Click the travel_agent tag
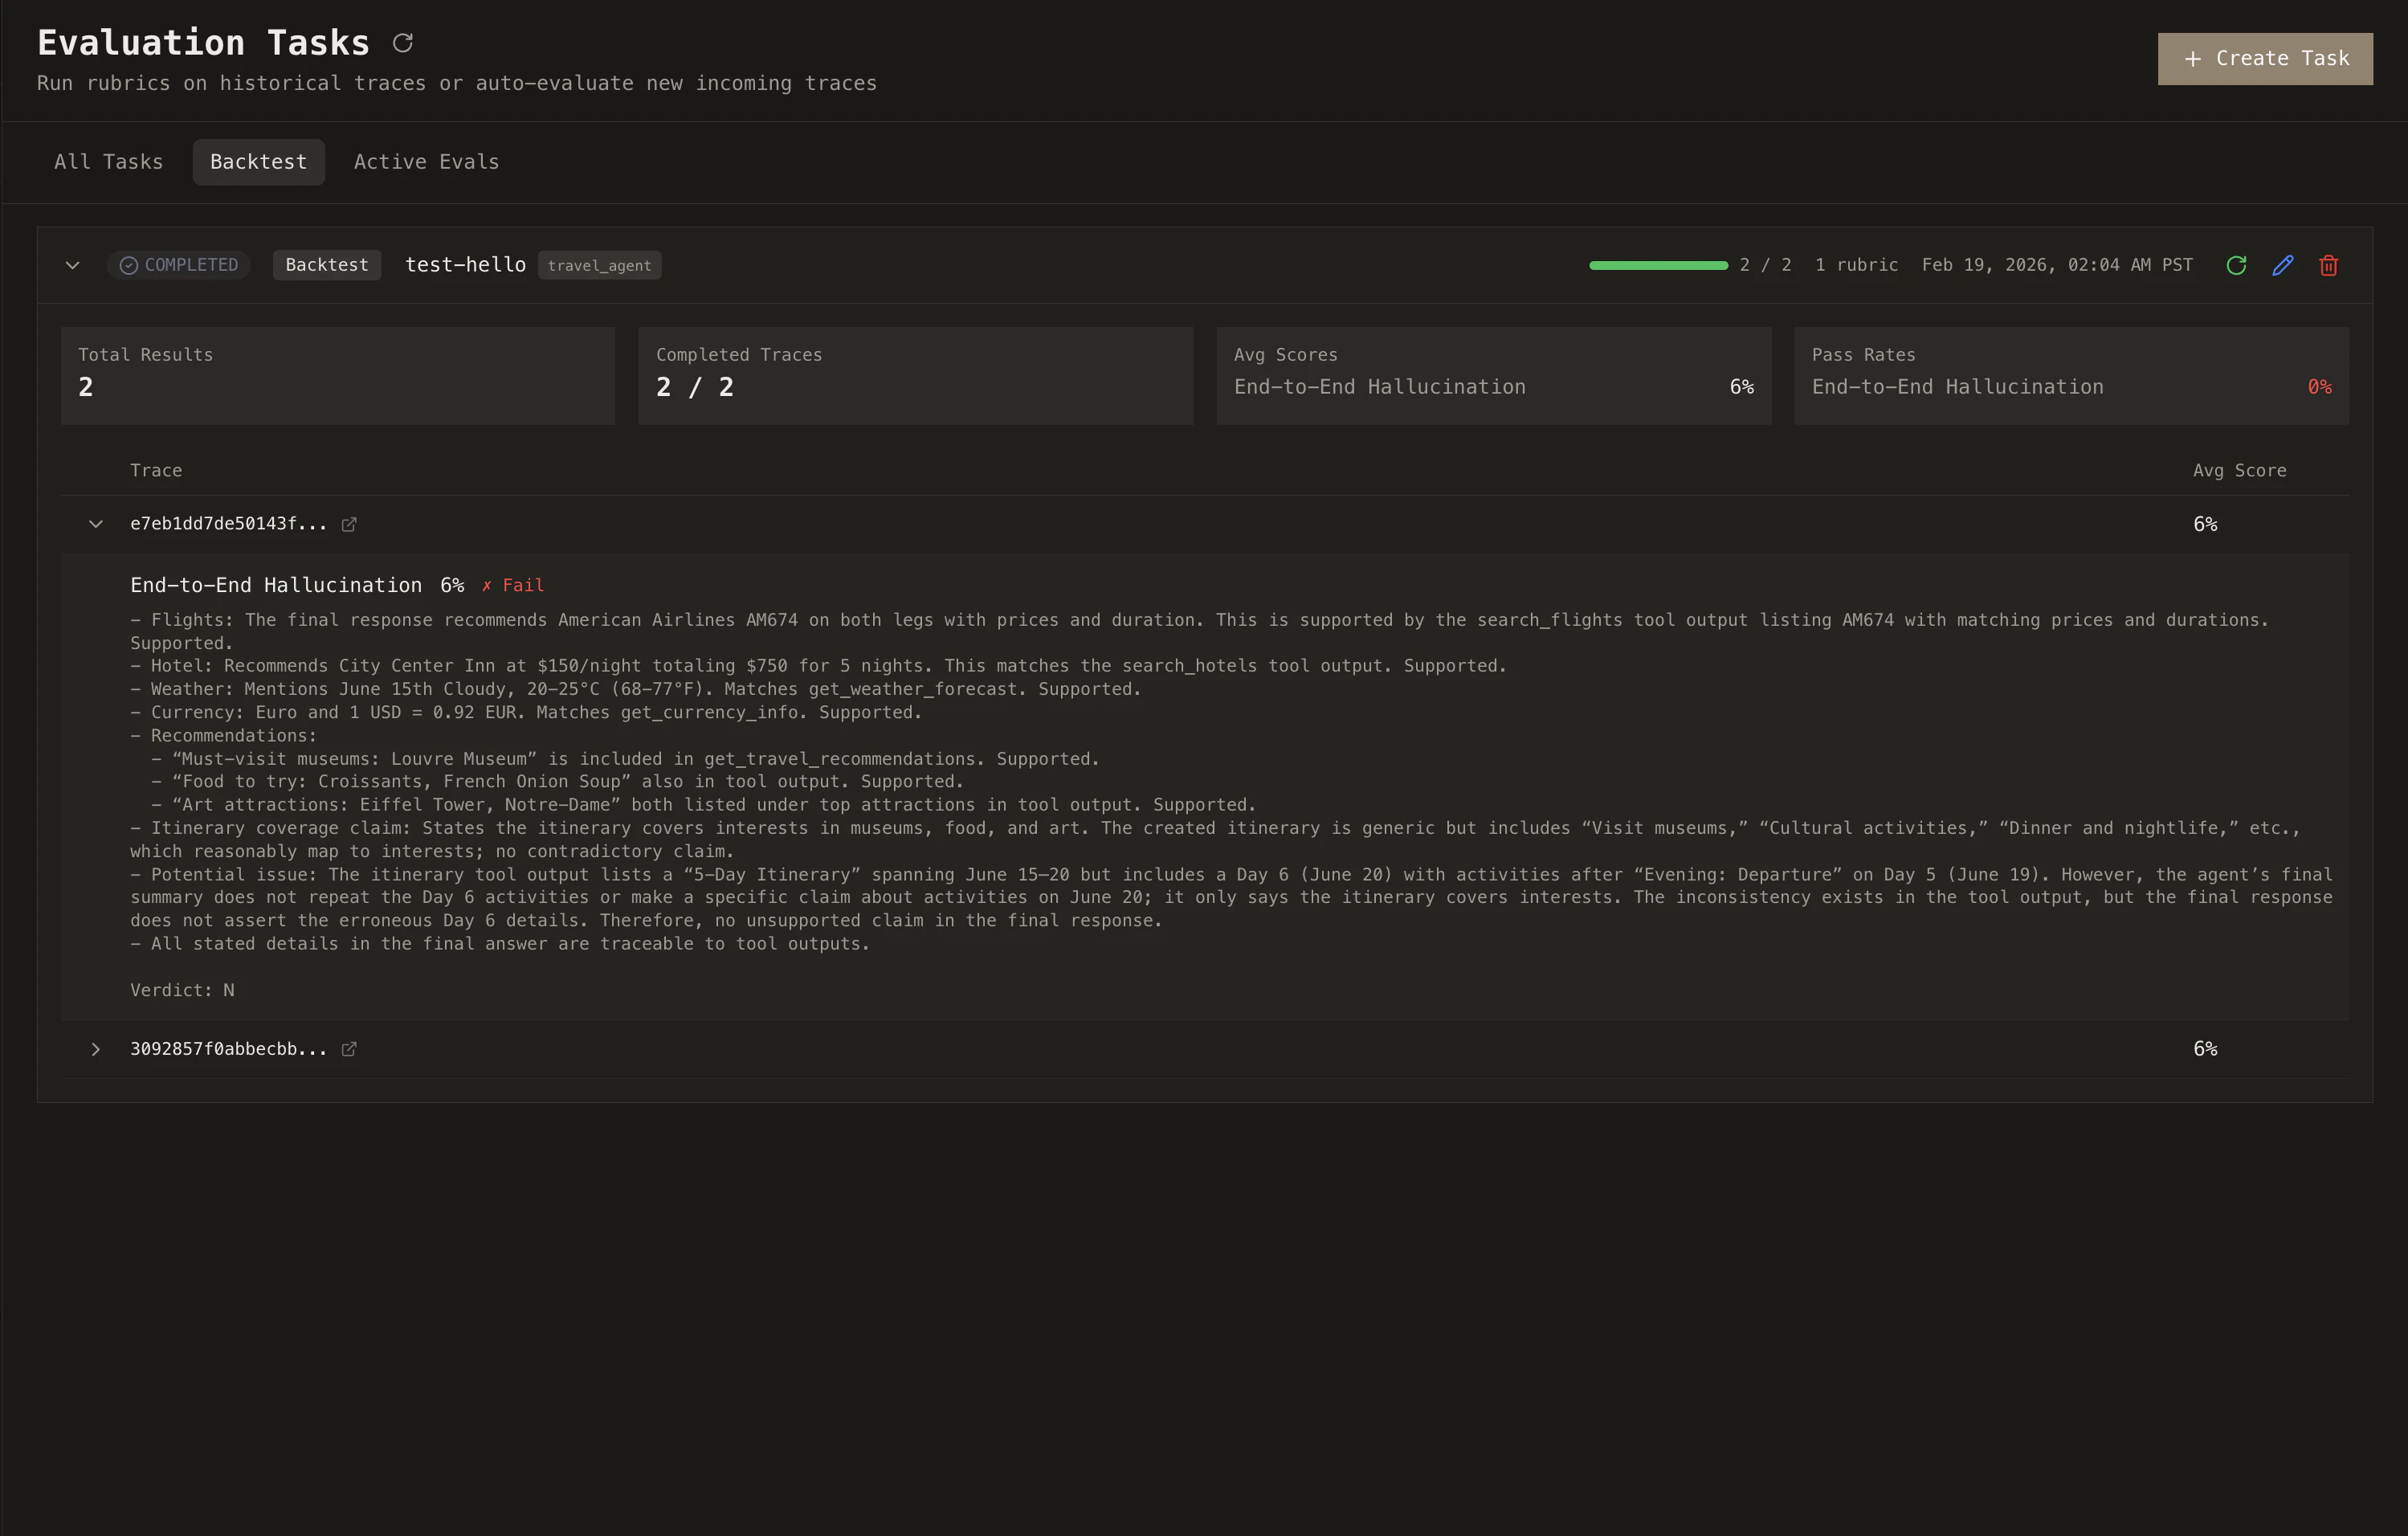2408x1536 pixels. [x=599, y=265]
